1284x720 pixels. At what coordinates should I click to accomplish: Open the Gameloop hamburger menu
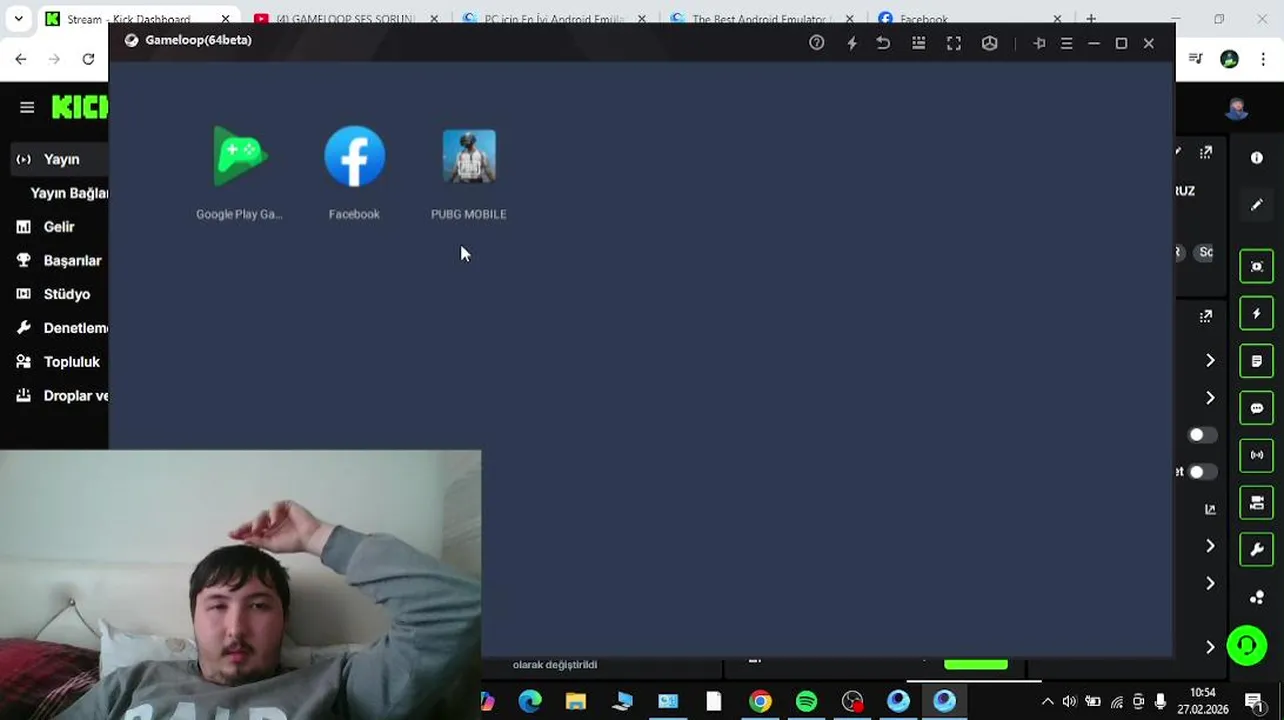pyautogui.click(x=1067, y=43)
